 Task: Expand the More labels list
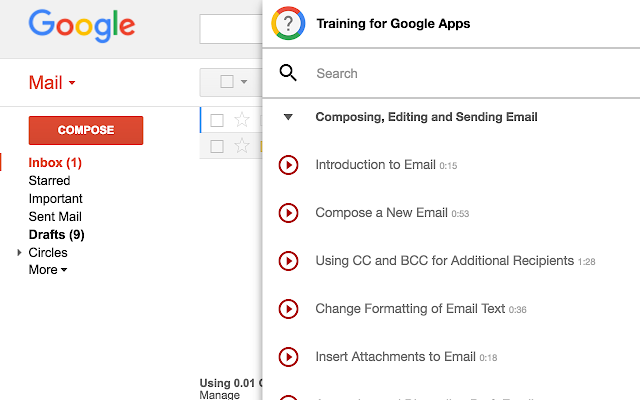[x=48, y=270]
